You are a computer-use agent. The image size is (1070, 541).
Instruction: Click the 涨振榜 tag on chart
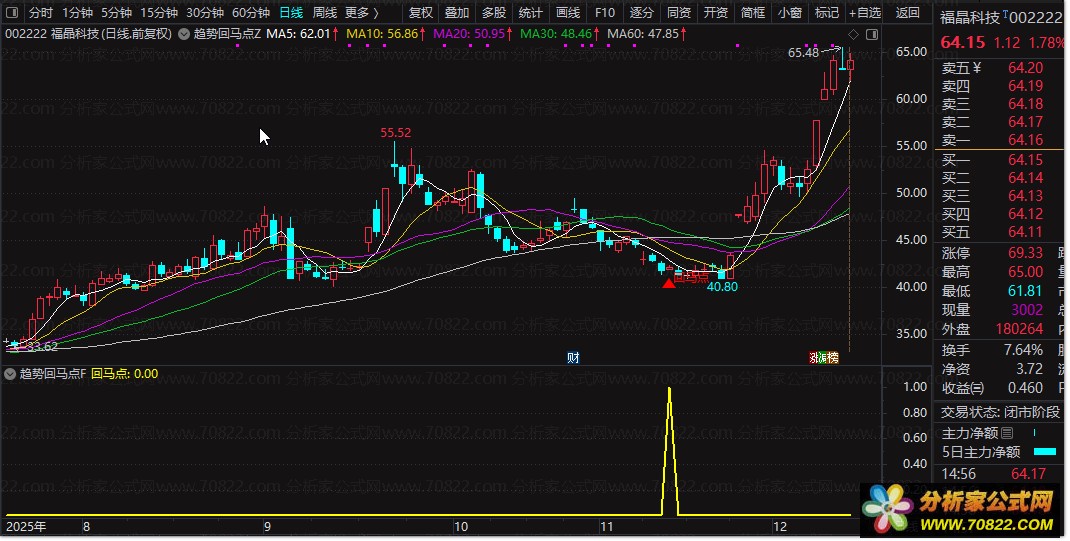(824, 357)
